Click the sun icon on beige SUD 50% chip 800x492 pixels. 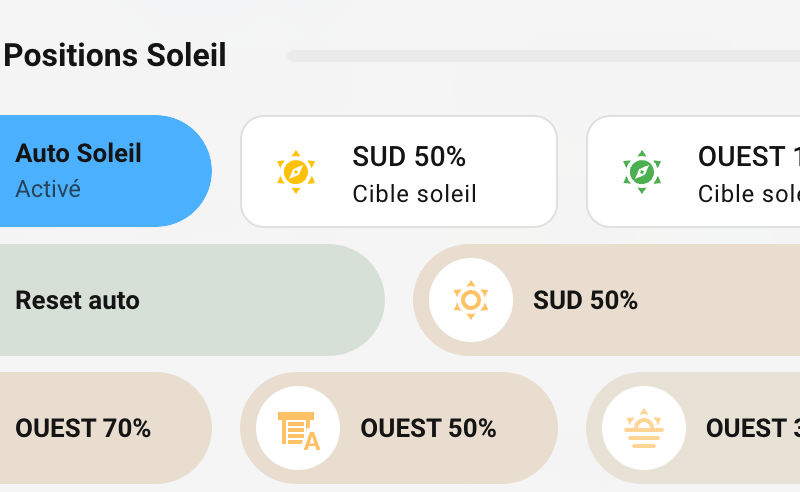[471, 300]
